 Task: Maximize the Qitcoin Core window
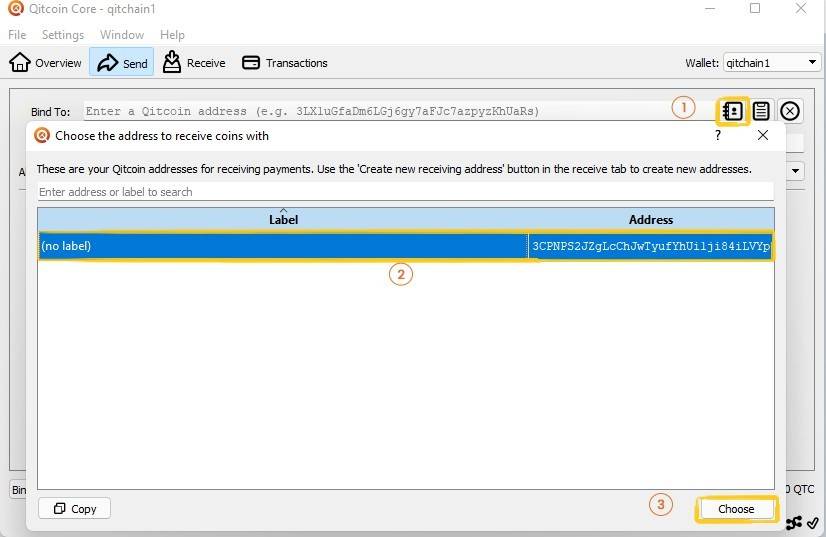(x=755, y=8)
